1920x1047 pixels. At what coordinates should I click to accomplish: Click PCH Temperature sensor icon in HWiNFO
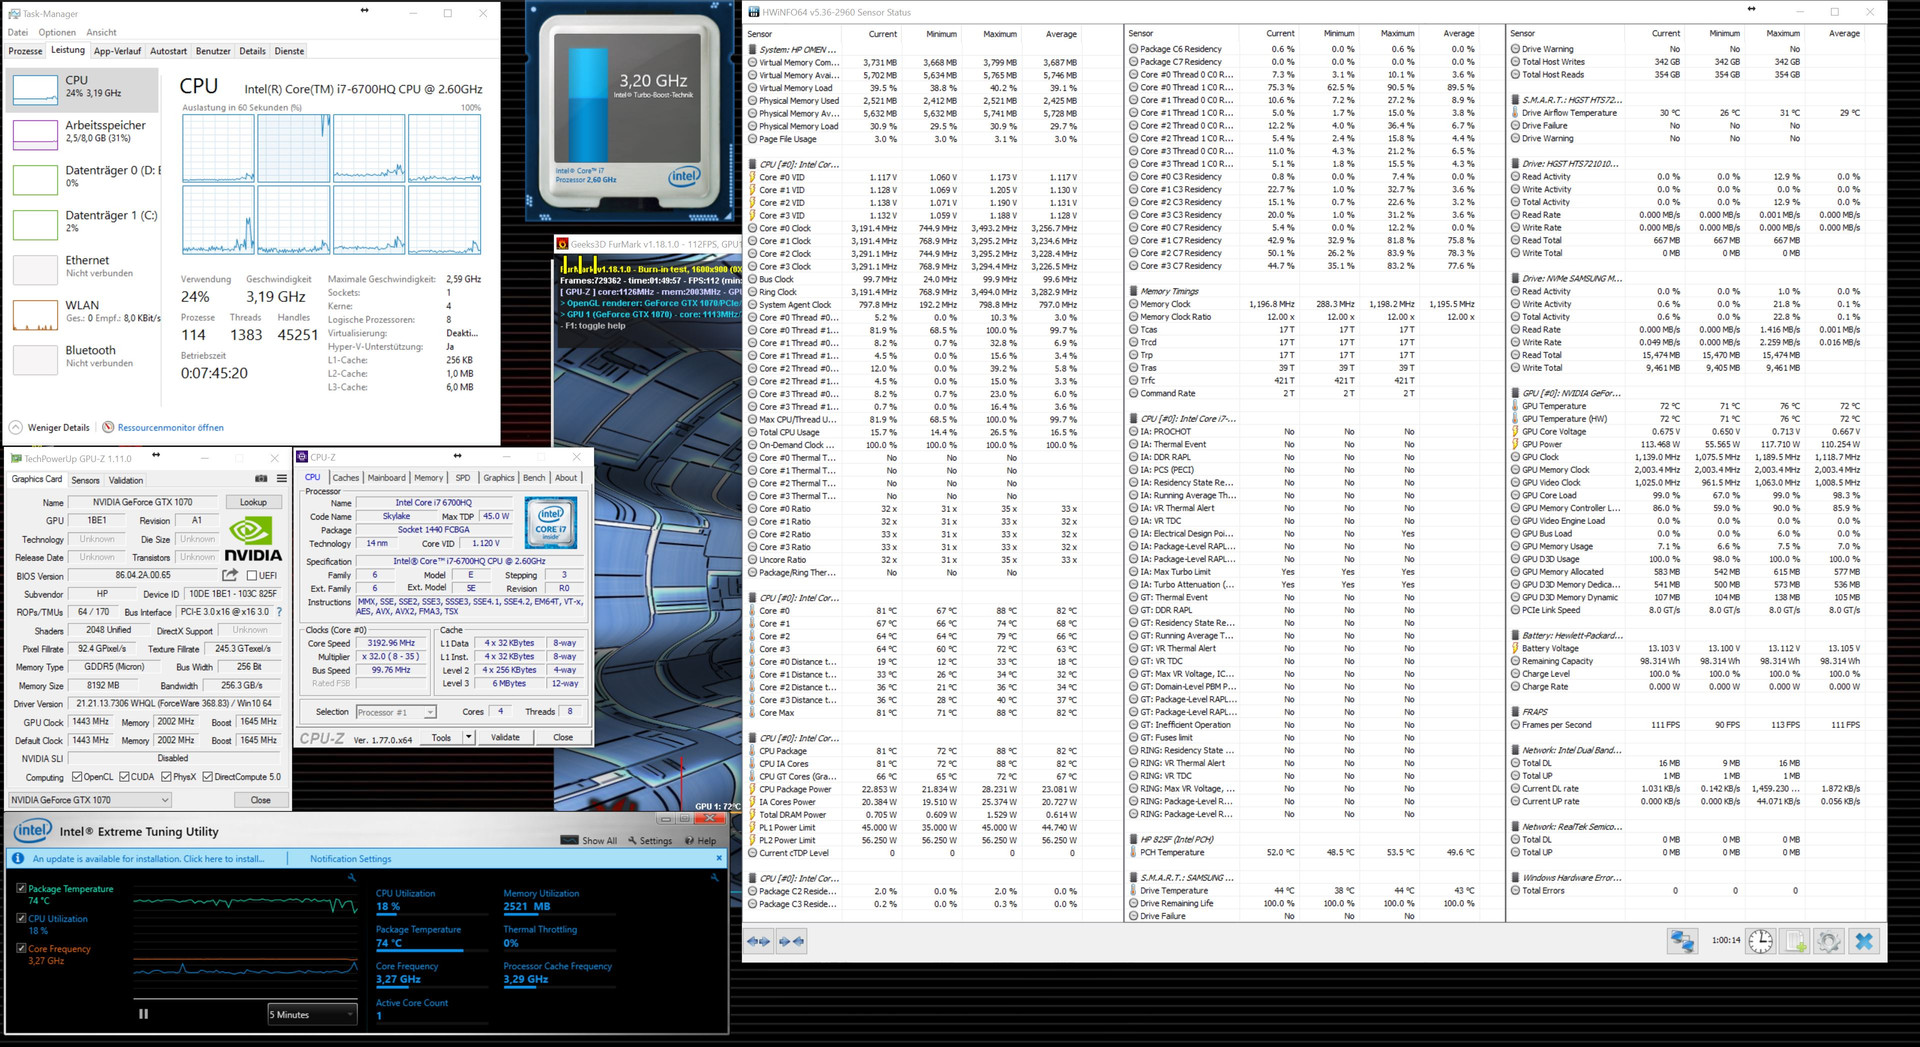(x=1133, y=853)
